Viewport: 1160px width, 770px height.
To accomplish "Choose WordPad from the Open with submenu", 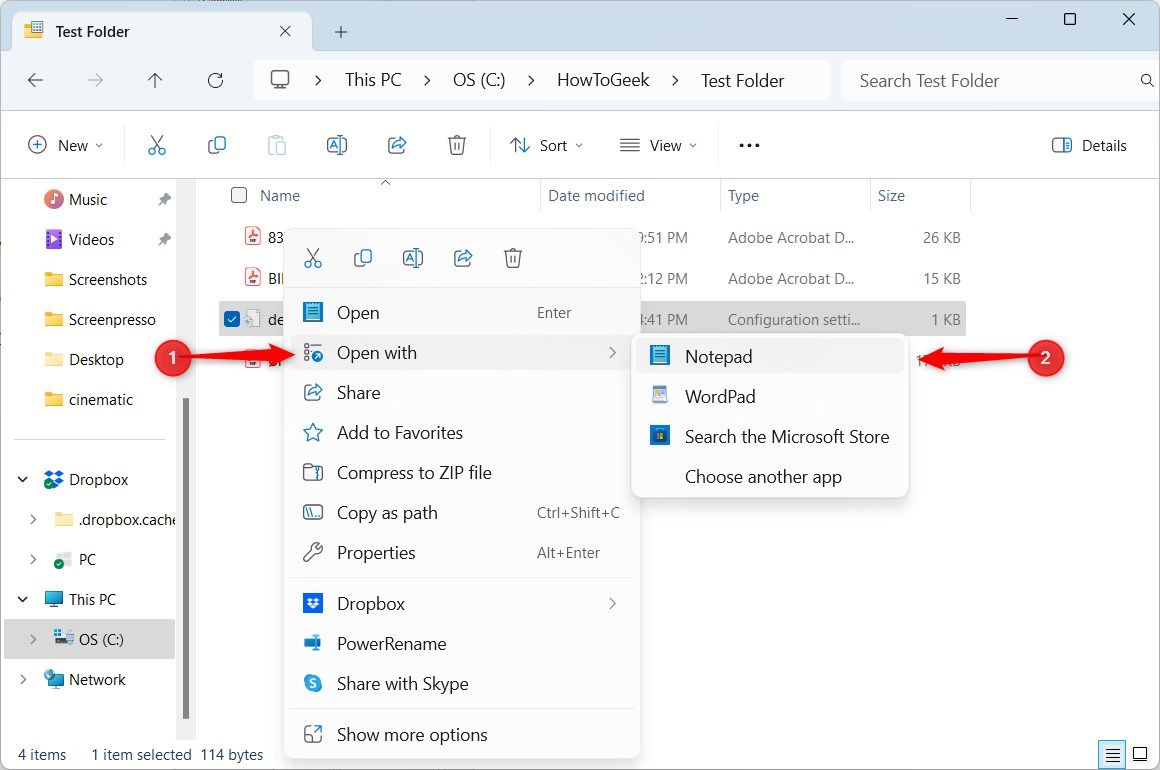I will [769, 396].
